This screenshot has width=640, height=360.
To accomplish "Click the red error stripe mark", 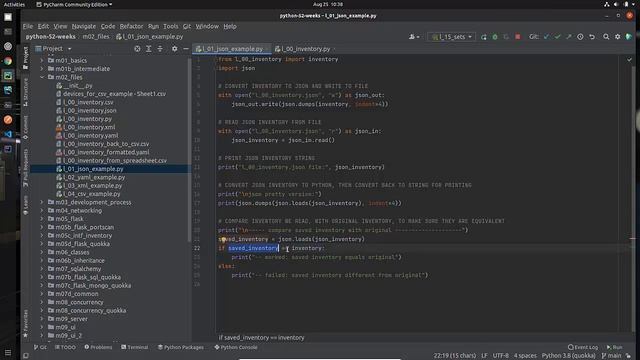I will pos(633,239).
